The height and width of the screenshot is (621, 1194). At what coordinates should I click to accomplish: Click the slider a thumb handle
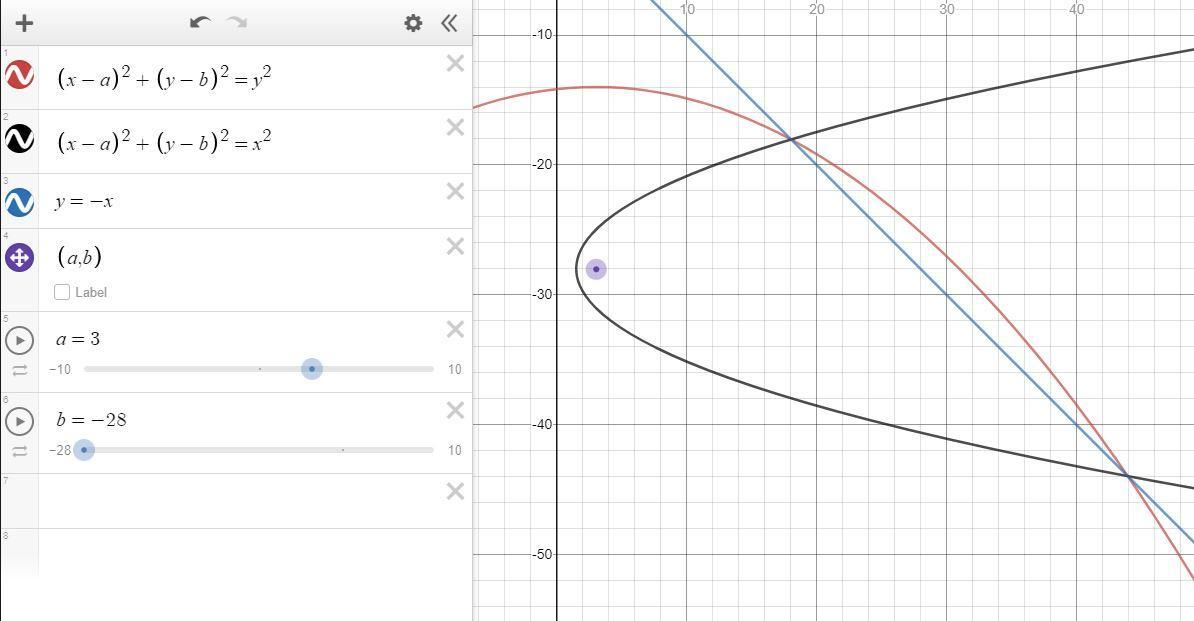[312, 369]
